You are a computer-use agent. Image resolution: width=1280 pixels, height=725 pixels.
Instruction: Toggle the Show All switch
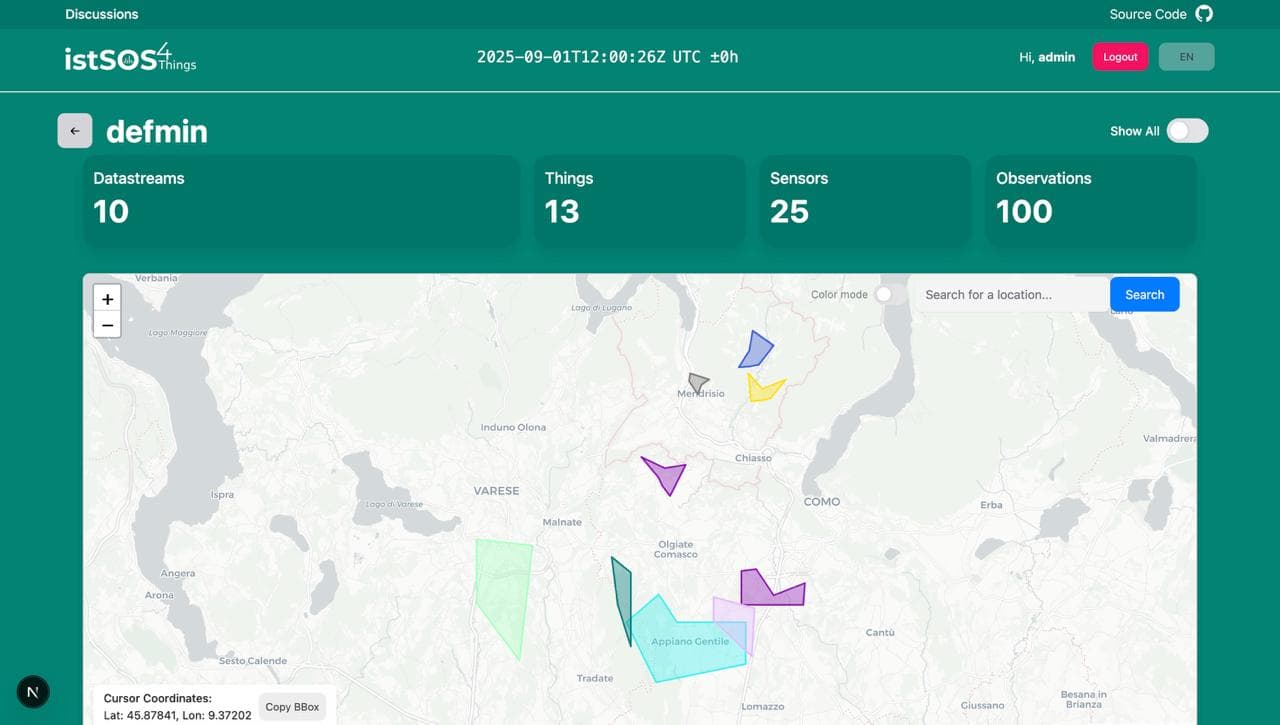click(1187, 131)
